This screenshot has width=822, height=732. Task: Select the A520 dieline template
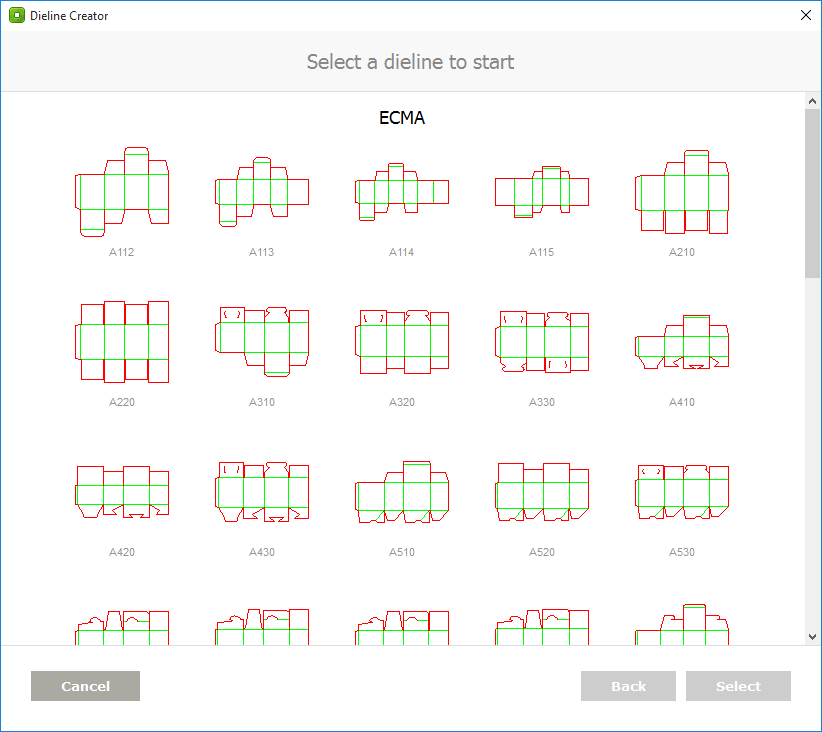pos(542,492)
